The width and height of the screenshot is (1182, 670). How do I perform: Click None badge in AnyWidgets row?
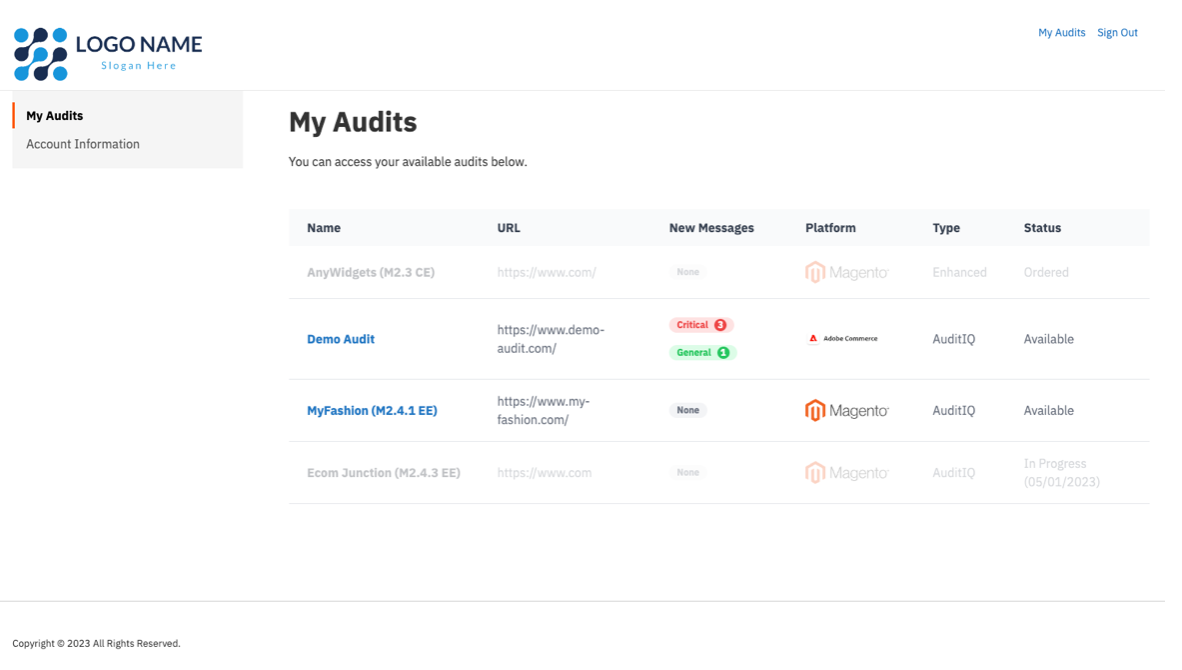tap(687, 272)
